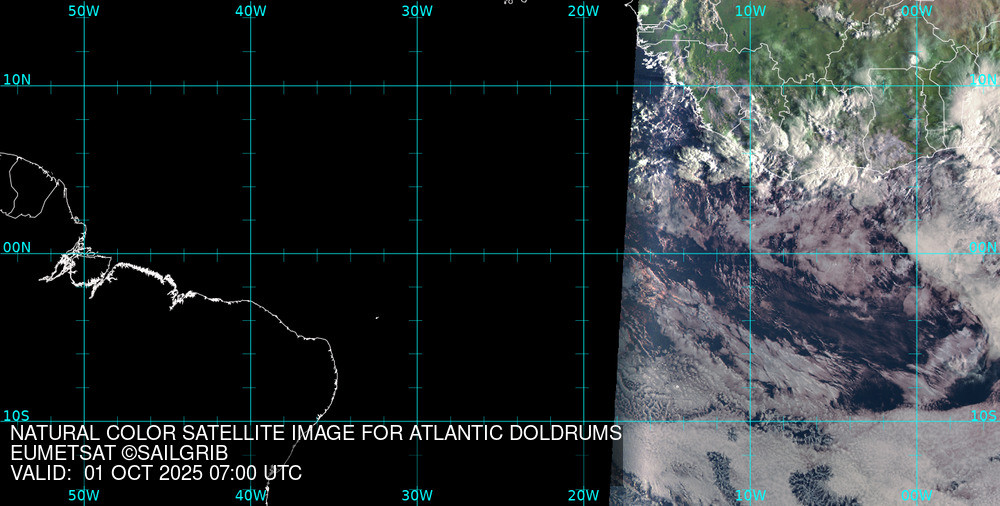This screenshot has width=1000, height=506.
Task: Click the 20W label along the bottom edge
Action: tap(583, 495)
